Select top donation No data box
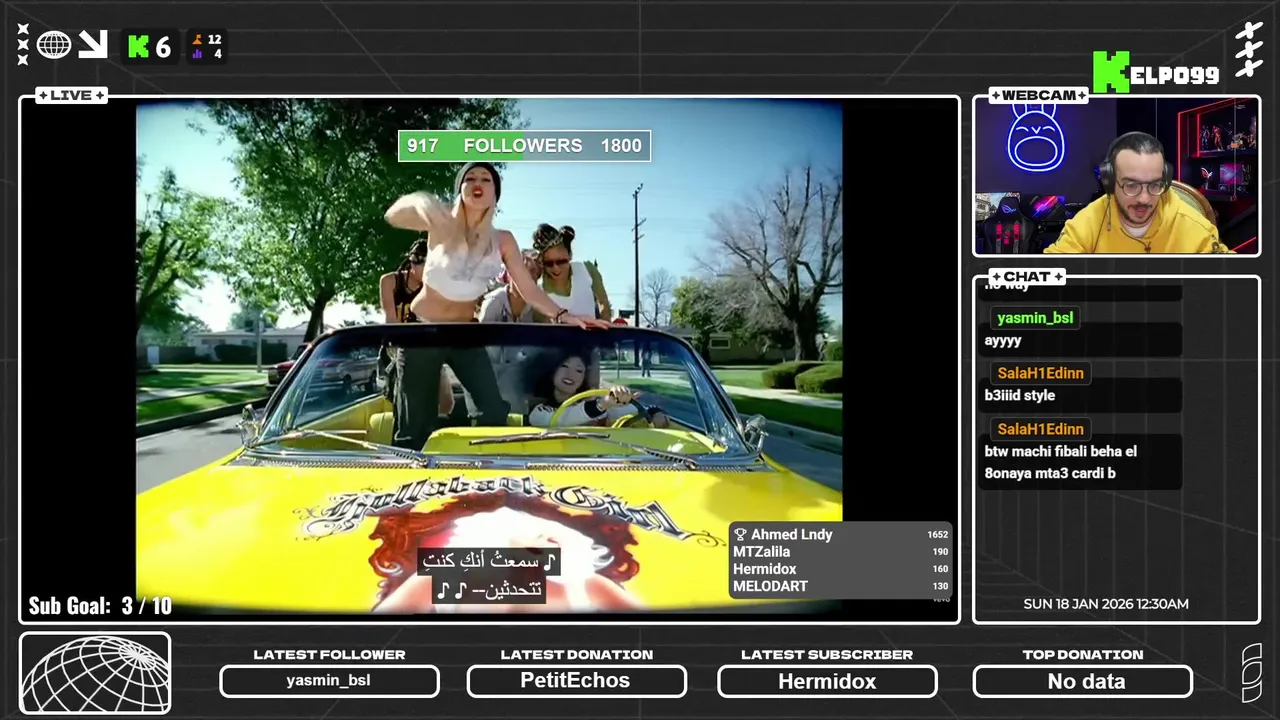The image size is (1280, 720). click(x=1083, y=681)
